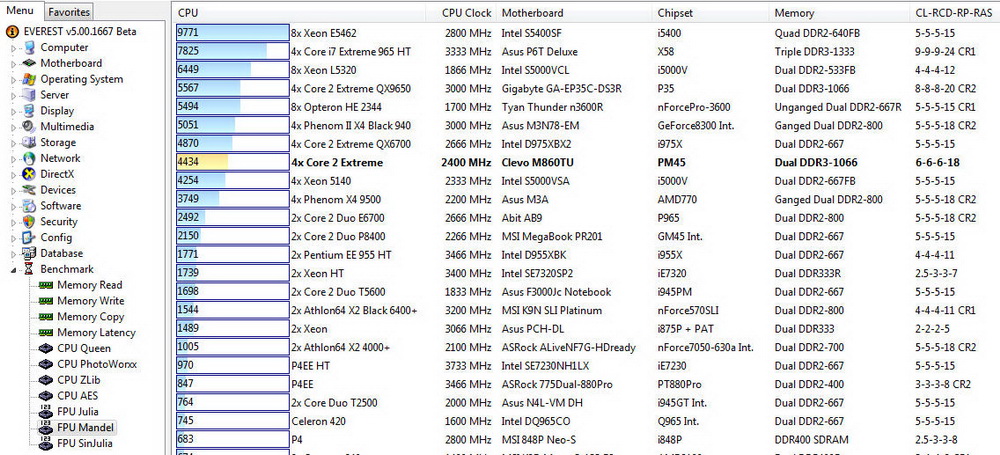The height and width of the screenshot is (455, 1000).
Task: Click the MSI MegaBook PR201 cell
Action: (552, 236)
